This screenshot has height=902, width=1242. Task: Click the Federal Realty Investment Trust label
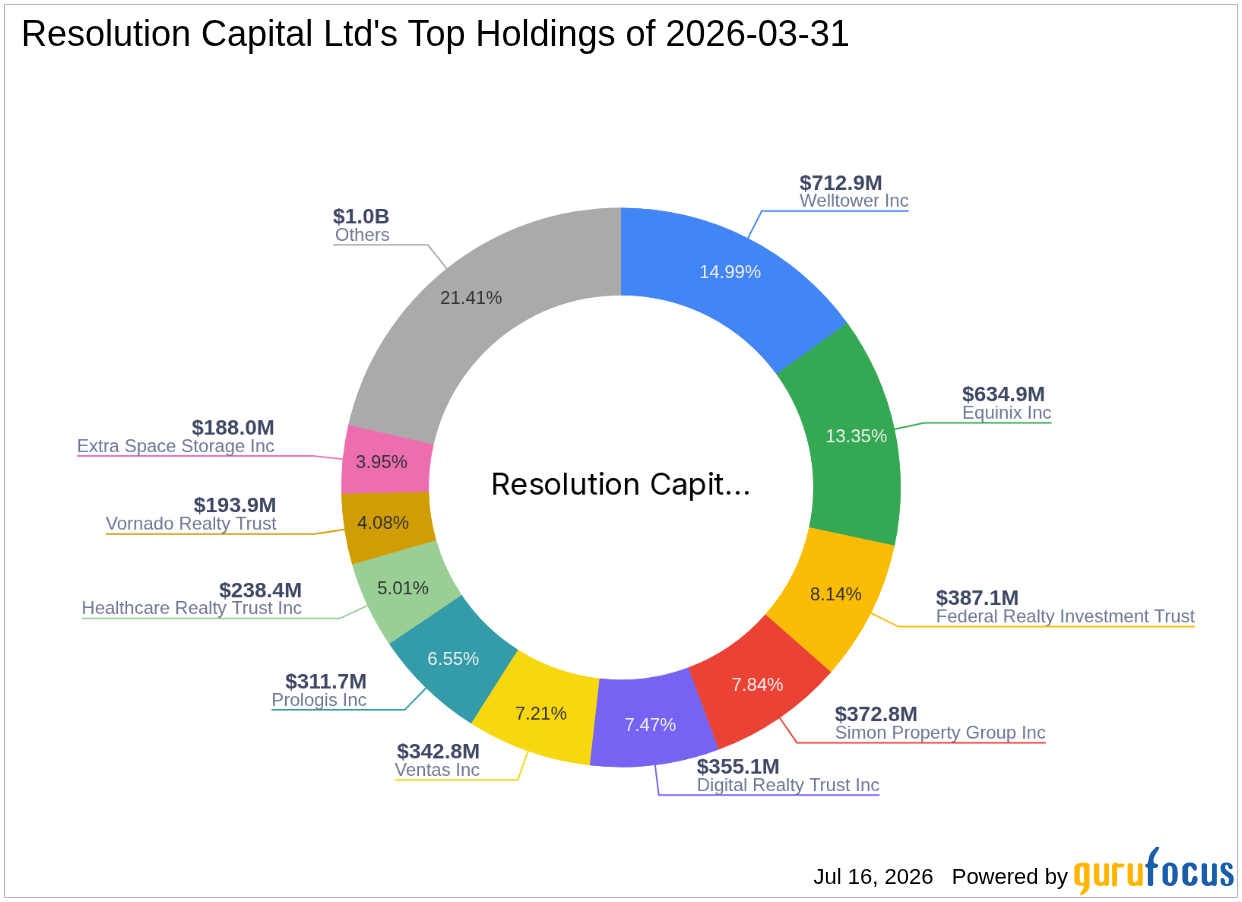[1065, 616]
